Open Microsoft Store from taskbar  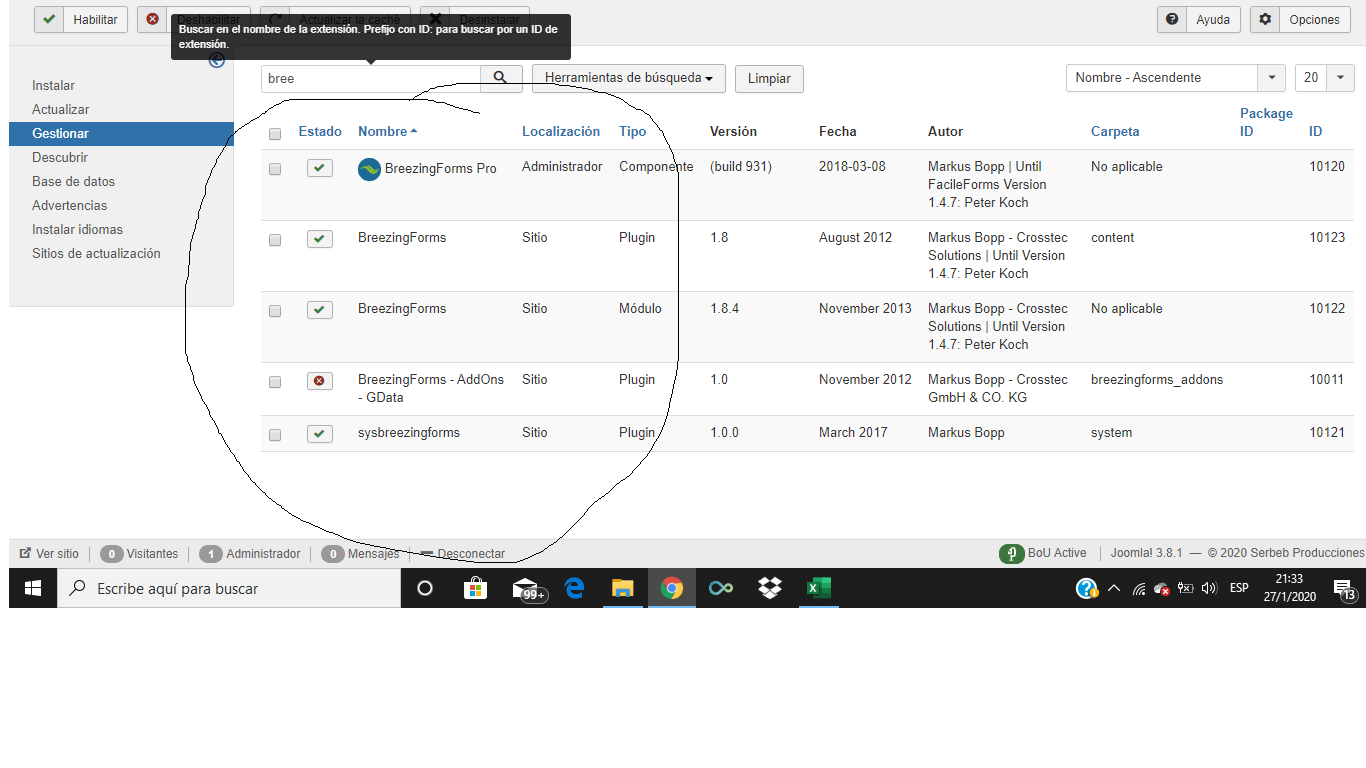pos(475,589)
